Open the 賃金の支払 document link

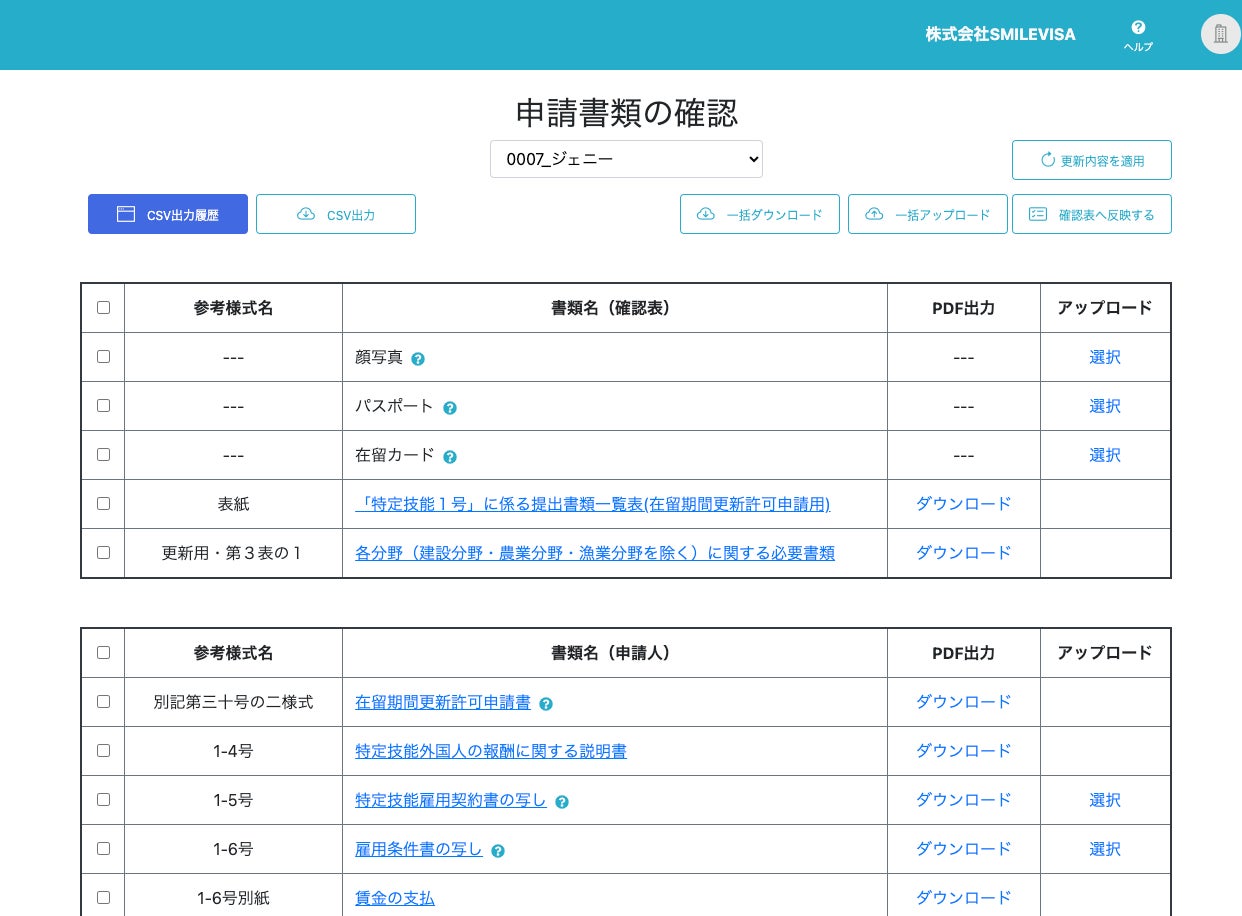pyautogui.click(x=395, y=898)
